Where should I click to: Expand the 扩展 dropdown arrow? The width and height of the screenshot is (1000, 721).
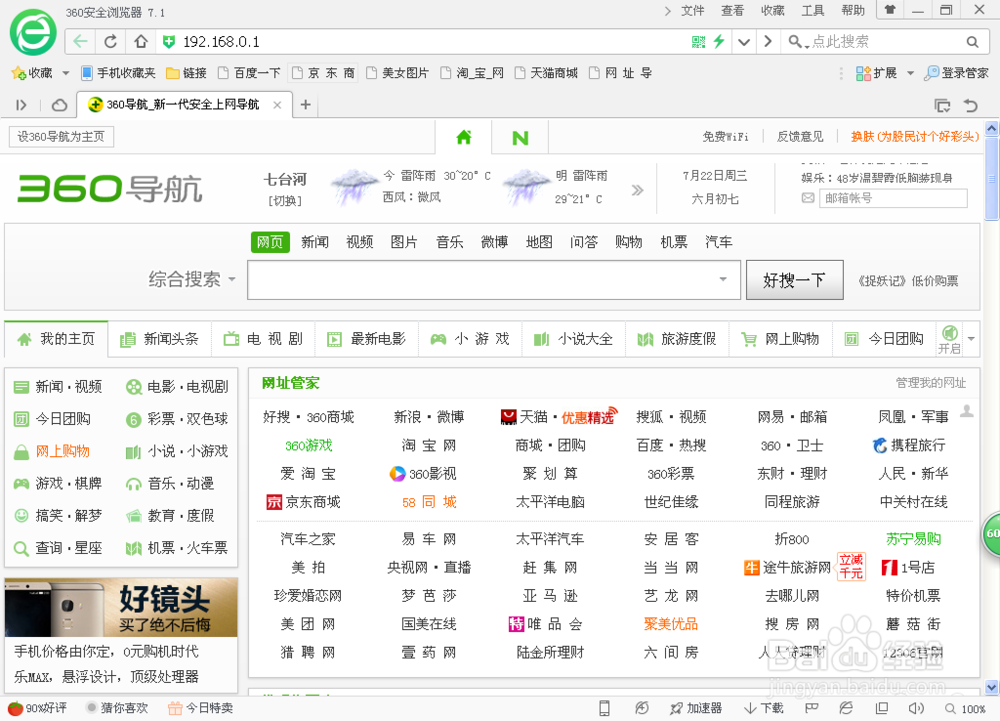coord(910,73)
